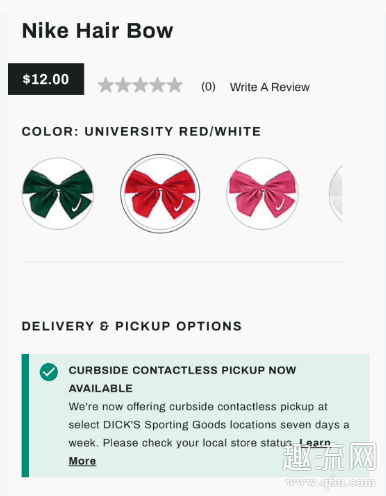
Task: Click the fifth rating star
Action: point(175,85)
